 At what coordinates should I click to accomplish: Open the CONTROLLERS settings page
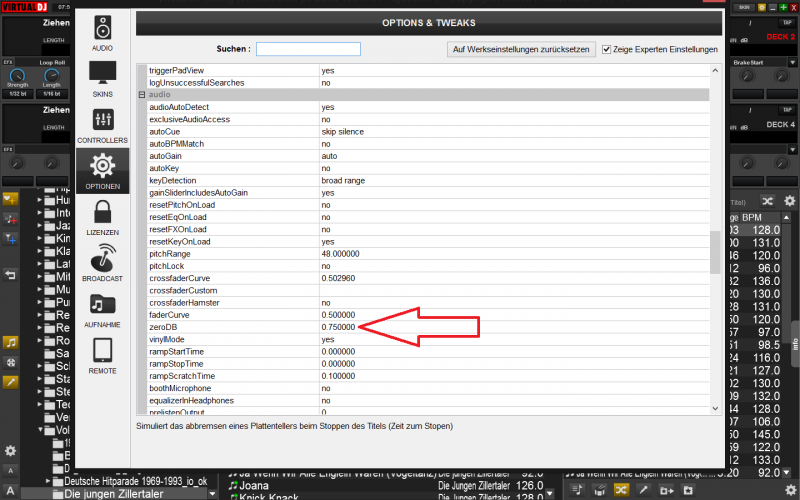(103, 126)
